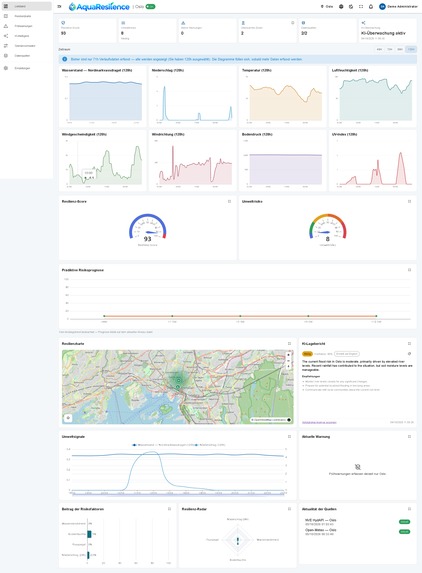Zoom in on the Resilienzkarte map
The height and width of the screenshot is (573, 422).
click(289, 355)
